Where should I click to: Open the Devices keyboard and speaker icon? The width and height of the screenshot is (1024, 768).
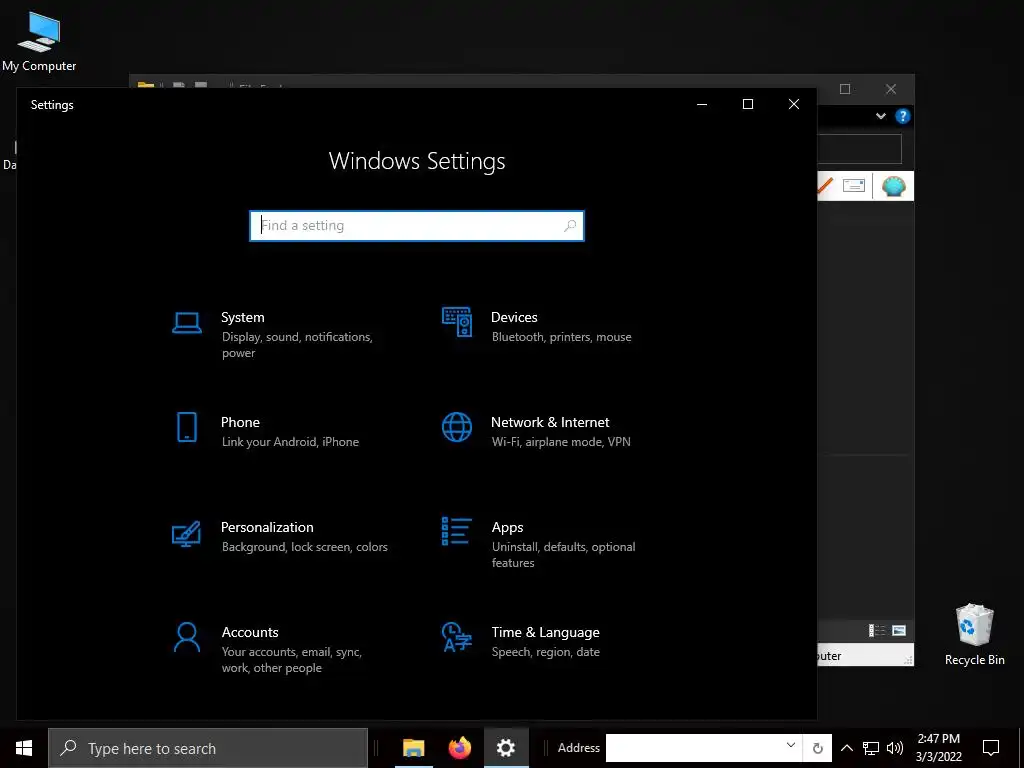click(x=456, y=322)
